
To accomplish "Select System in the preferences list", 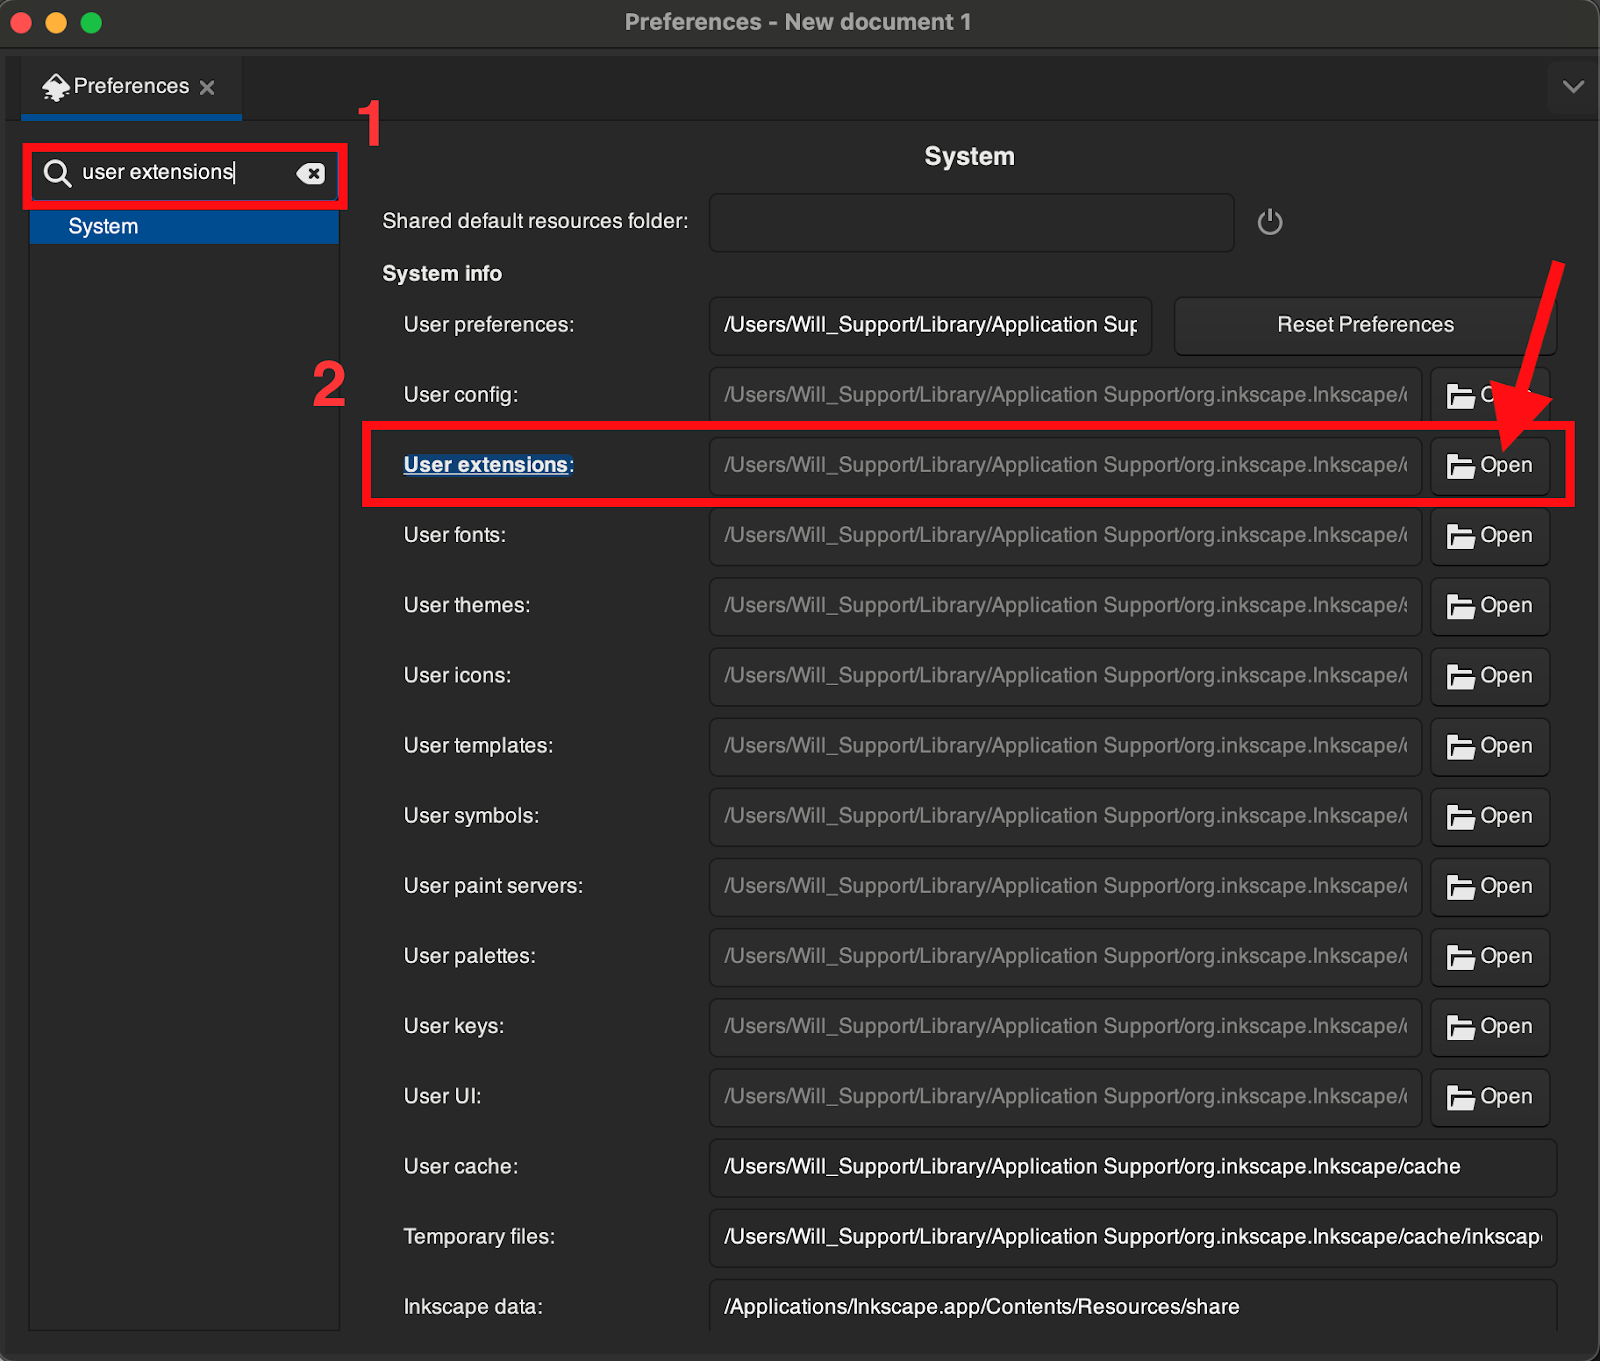I will click(184, 227).
